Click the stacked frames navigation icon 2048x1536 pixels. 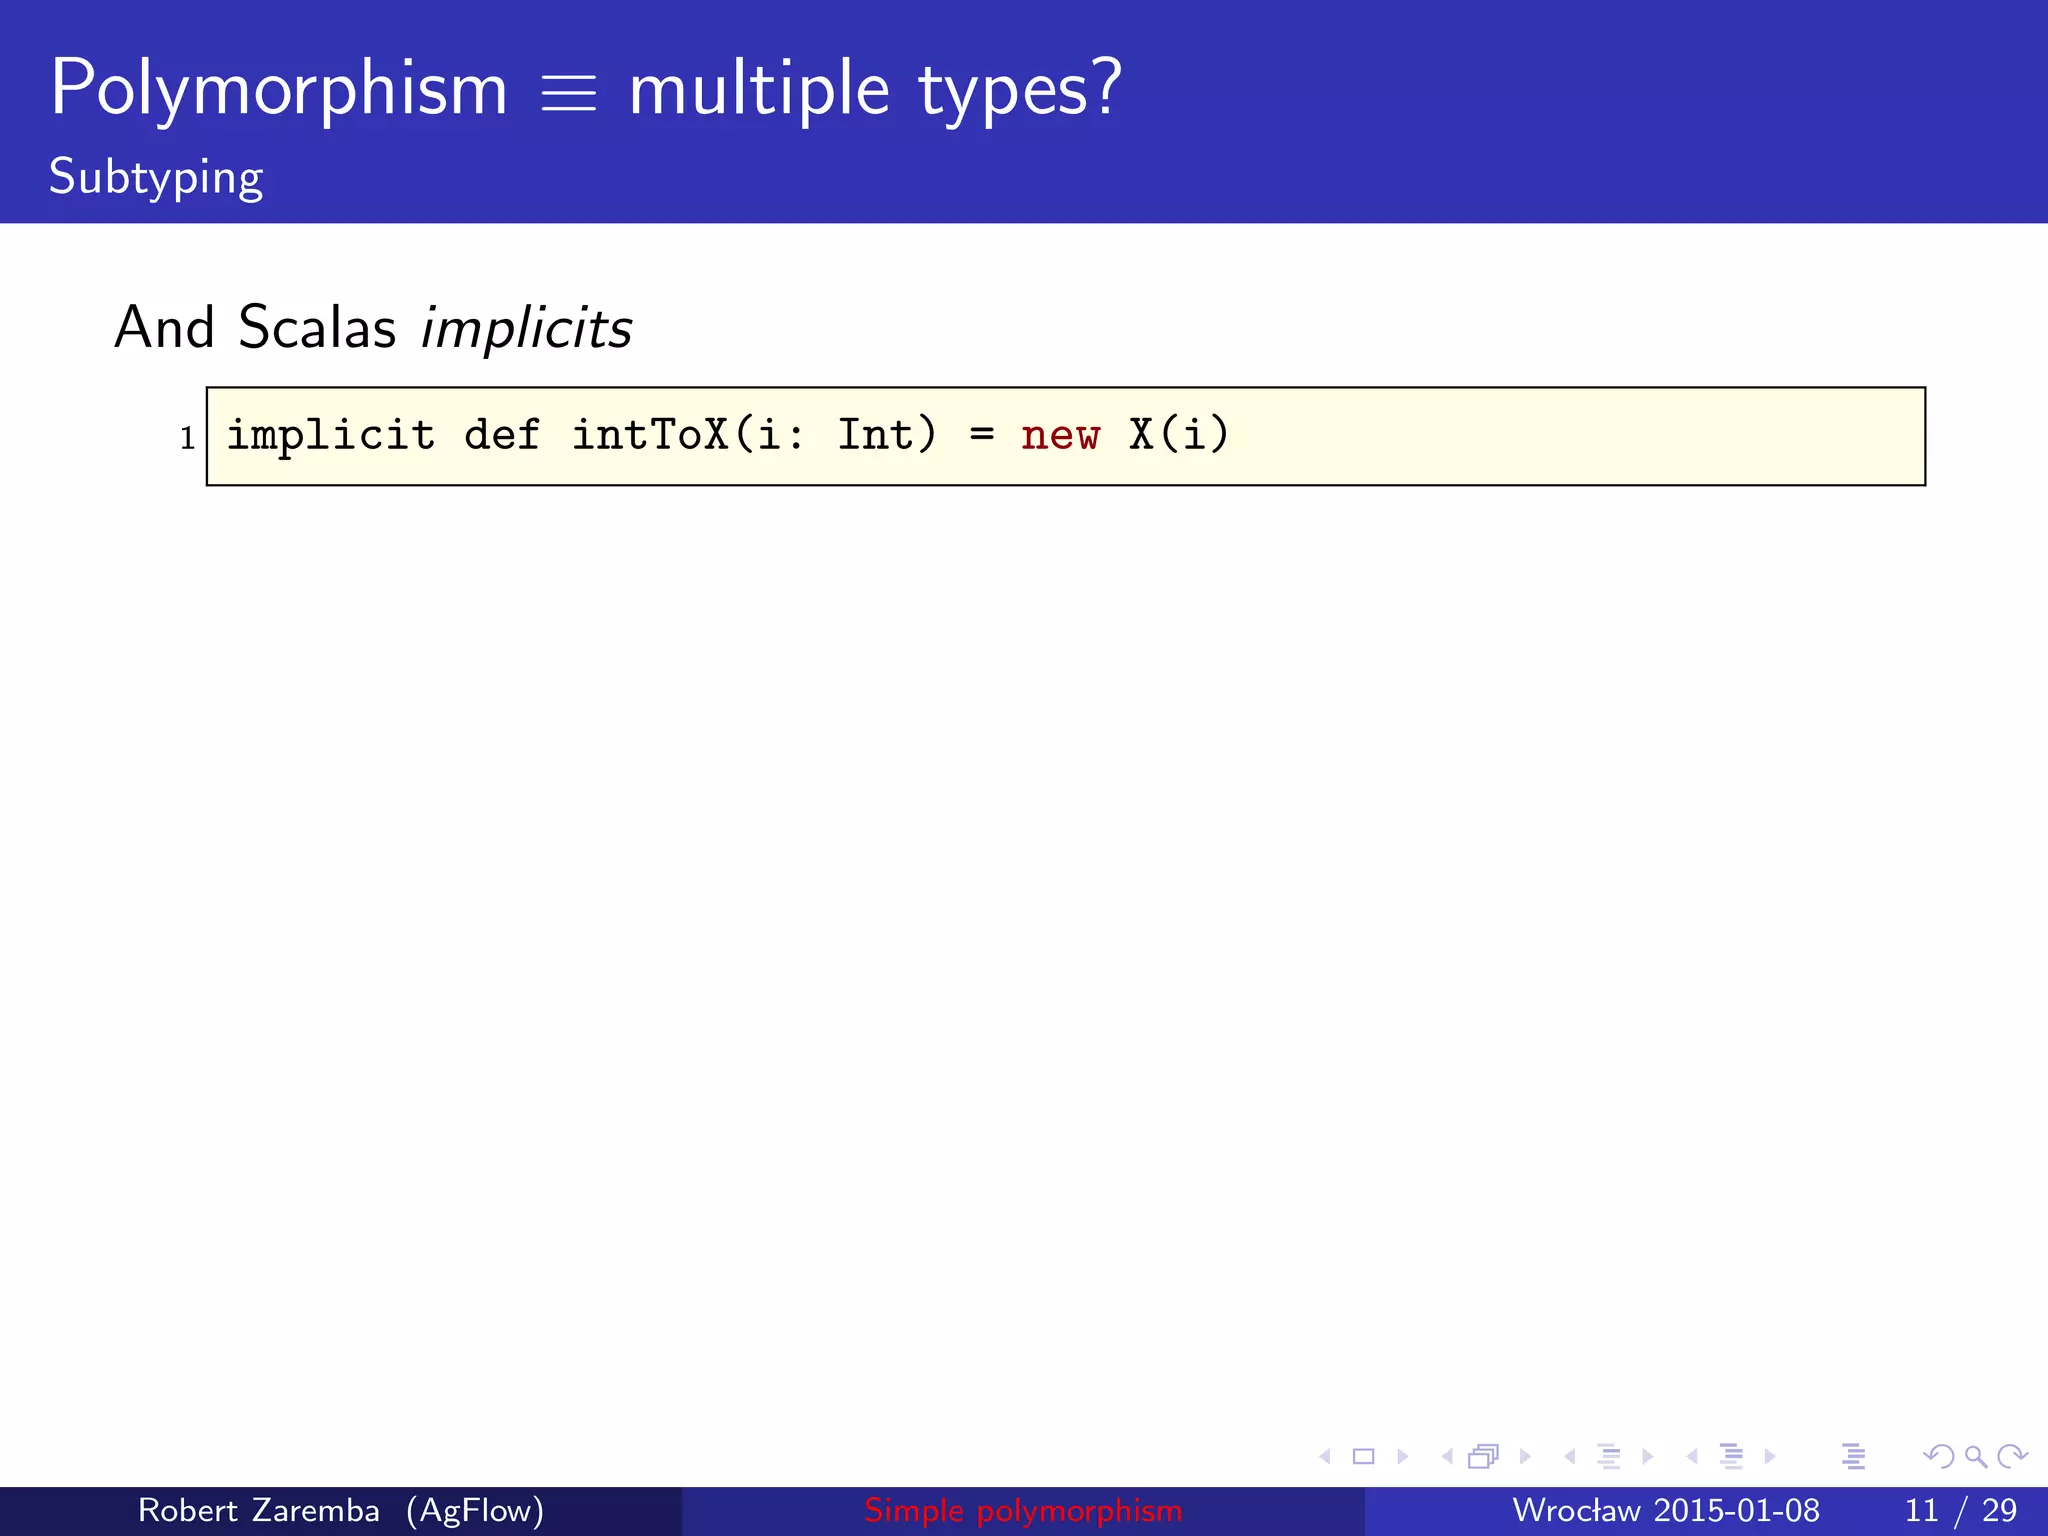[x=1485, y=1457]
